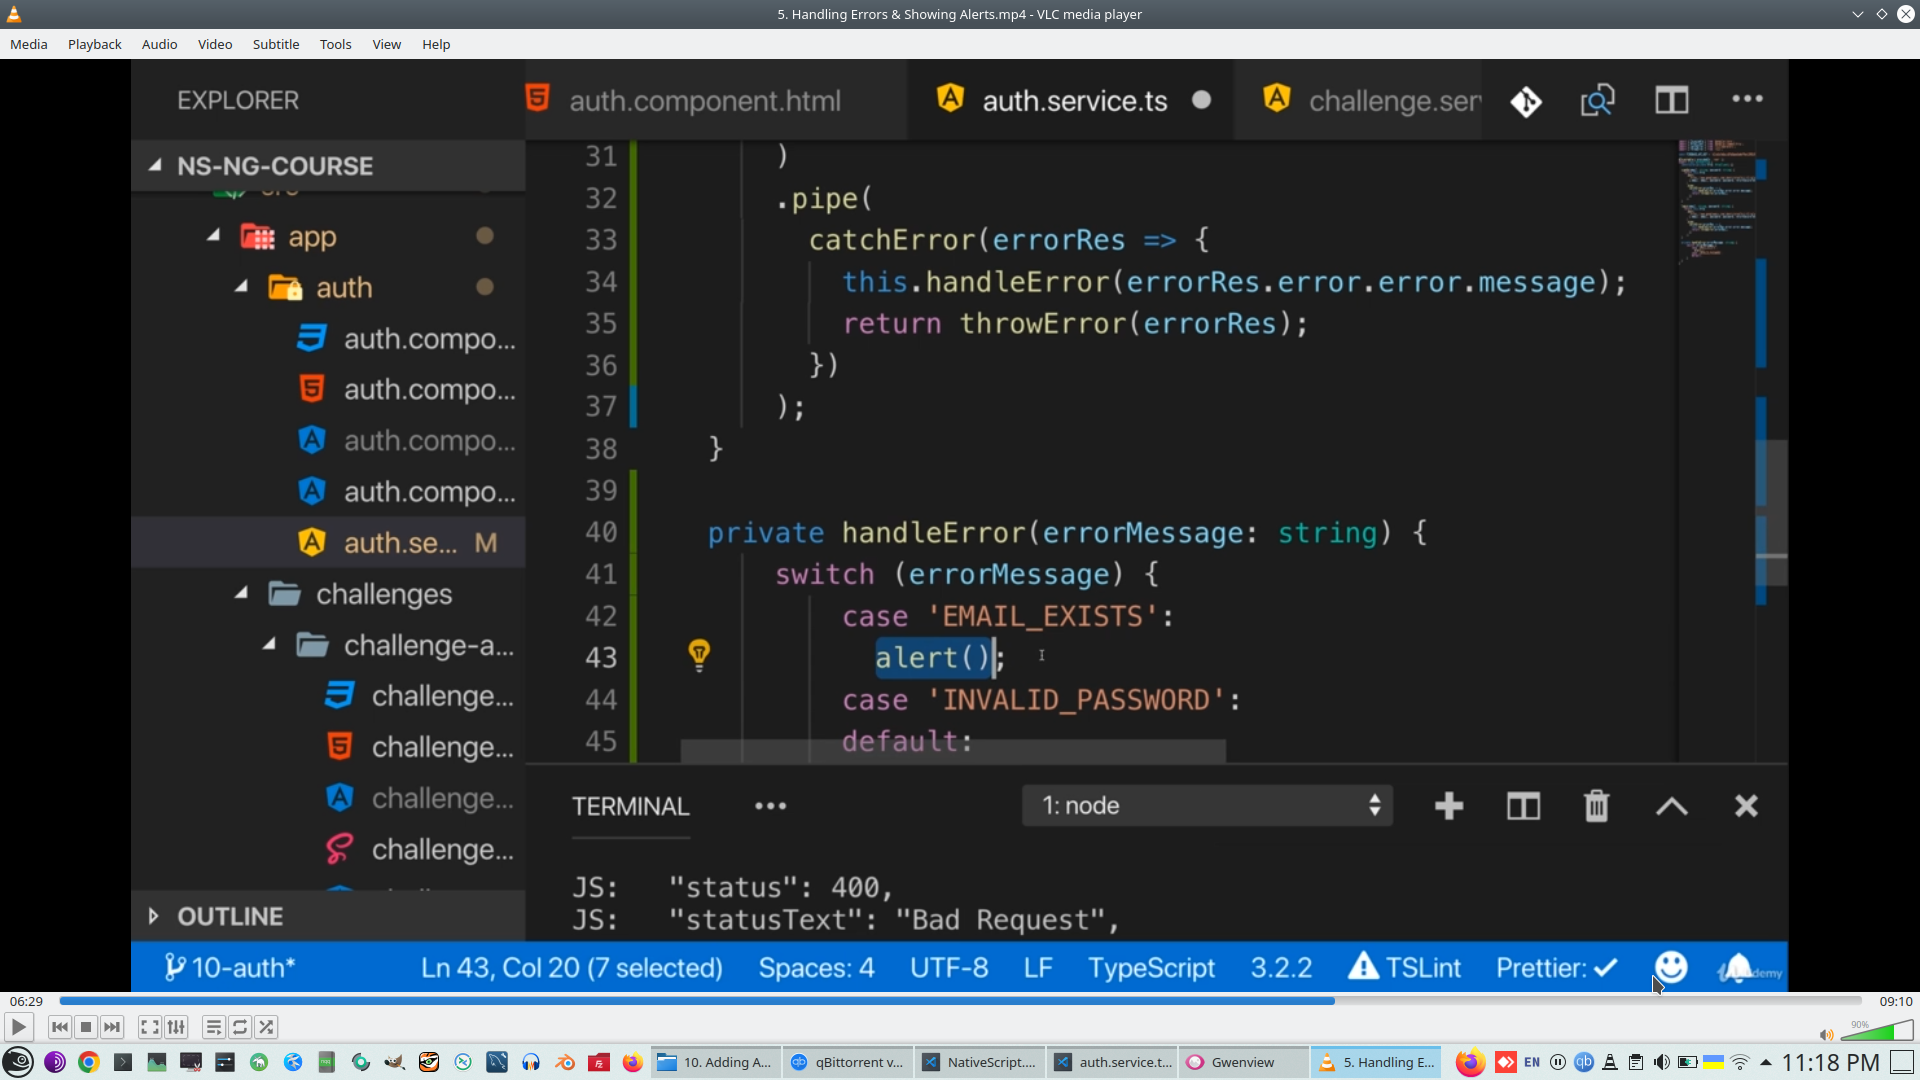Screen dimensions: 1920x1080
Task: Mute audio using the speaker icon
Action: (x=1826, y=1035)
